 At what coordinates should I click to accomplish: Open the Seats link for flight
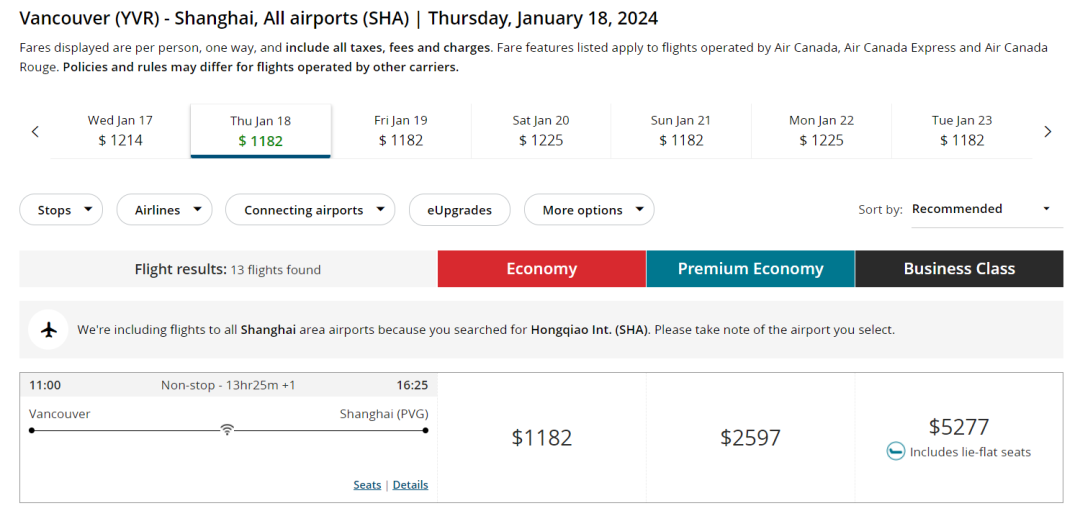coord(367,485)
